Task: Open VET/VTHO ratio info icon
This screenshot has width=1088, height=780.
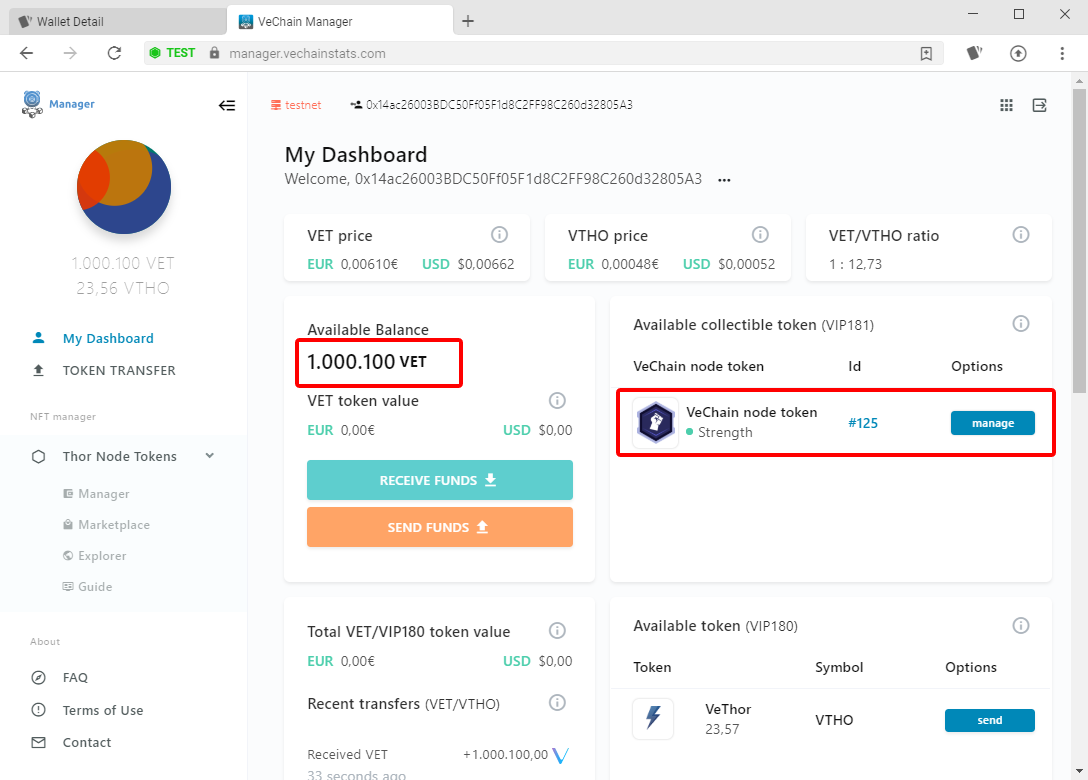Action: (x=1021, y=235)
